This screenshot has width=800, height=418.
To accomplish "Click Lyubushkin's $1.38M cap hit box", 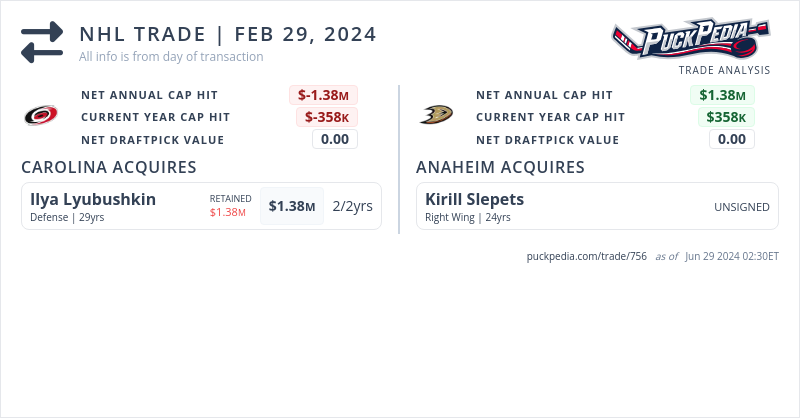I will (x=292, y=206).
